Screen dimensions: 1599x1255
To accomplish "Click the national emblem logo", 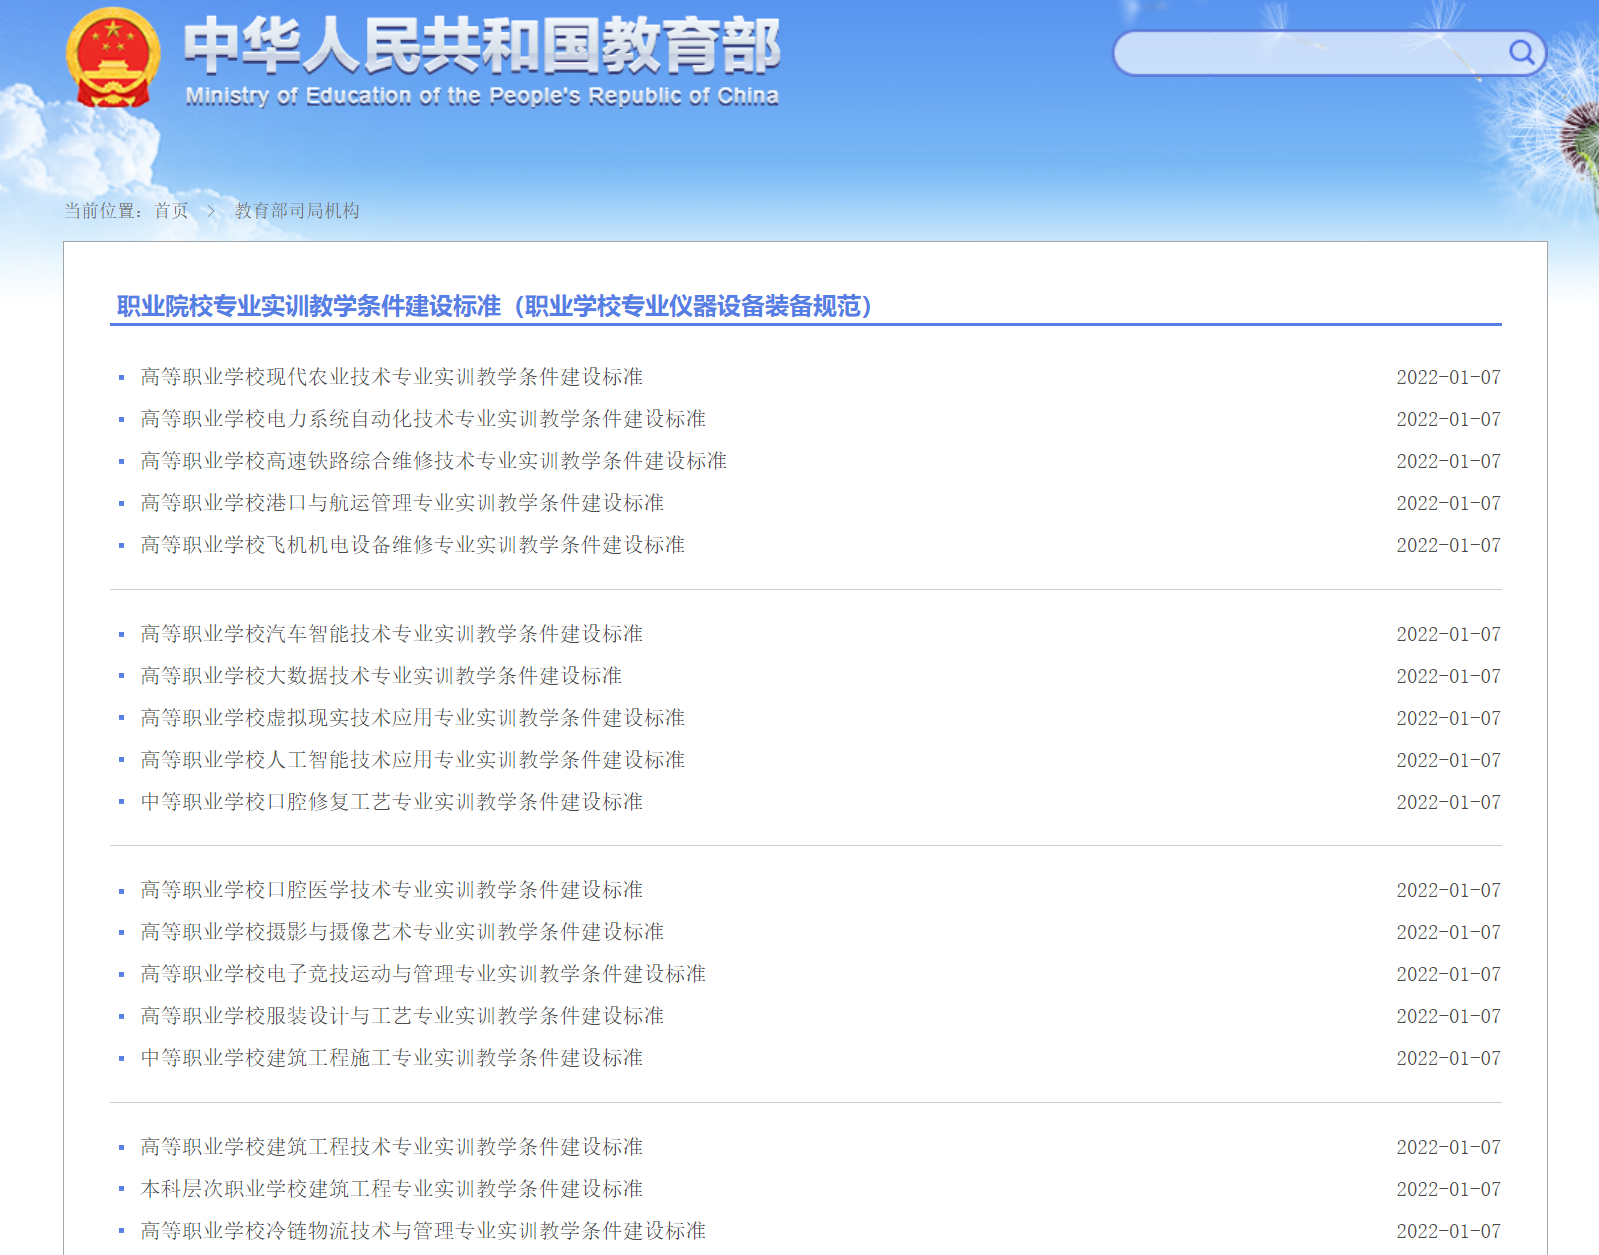I will [113, 58].
